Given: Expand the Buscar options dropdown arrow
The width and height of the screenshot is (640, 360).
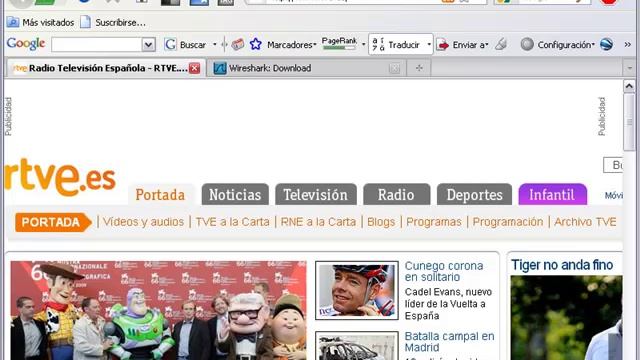Looking at the screenshot, I should coord(215,44).
